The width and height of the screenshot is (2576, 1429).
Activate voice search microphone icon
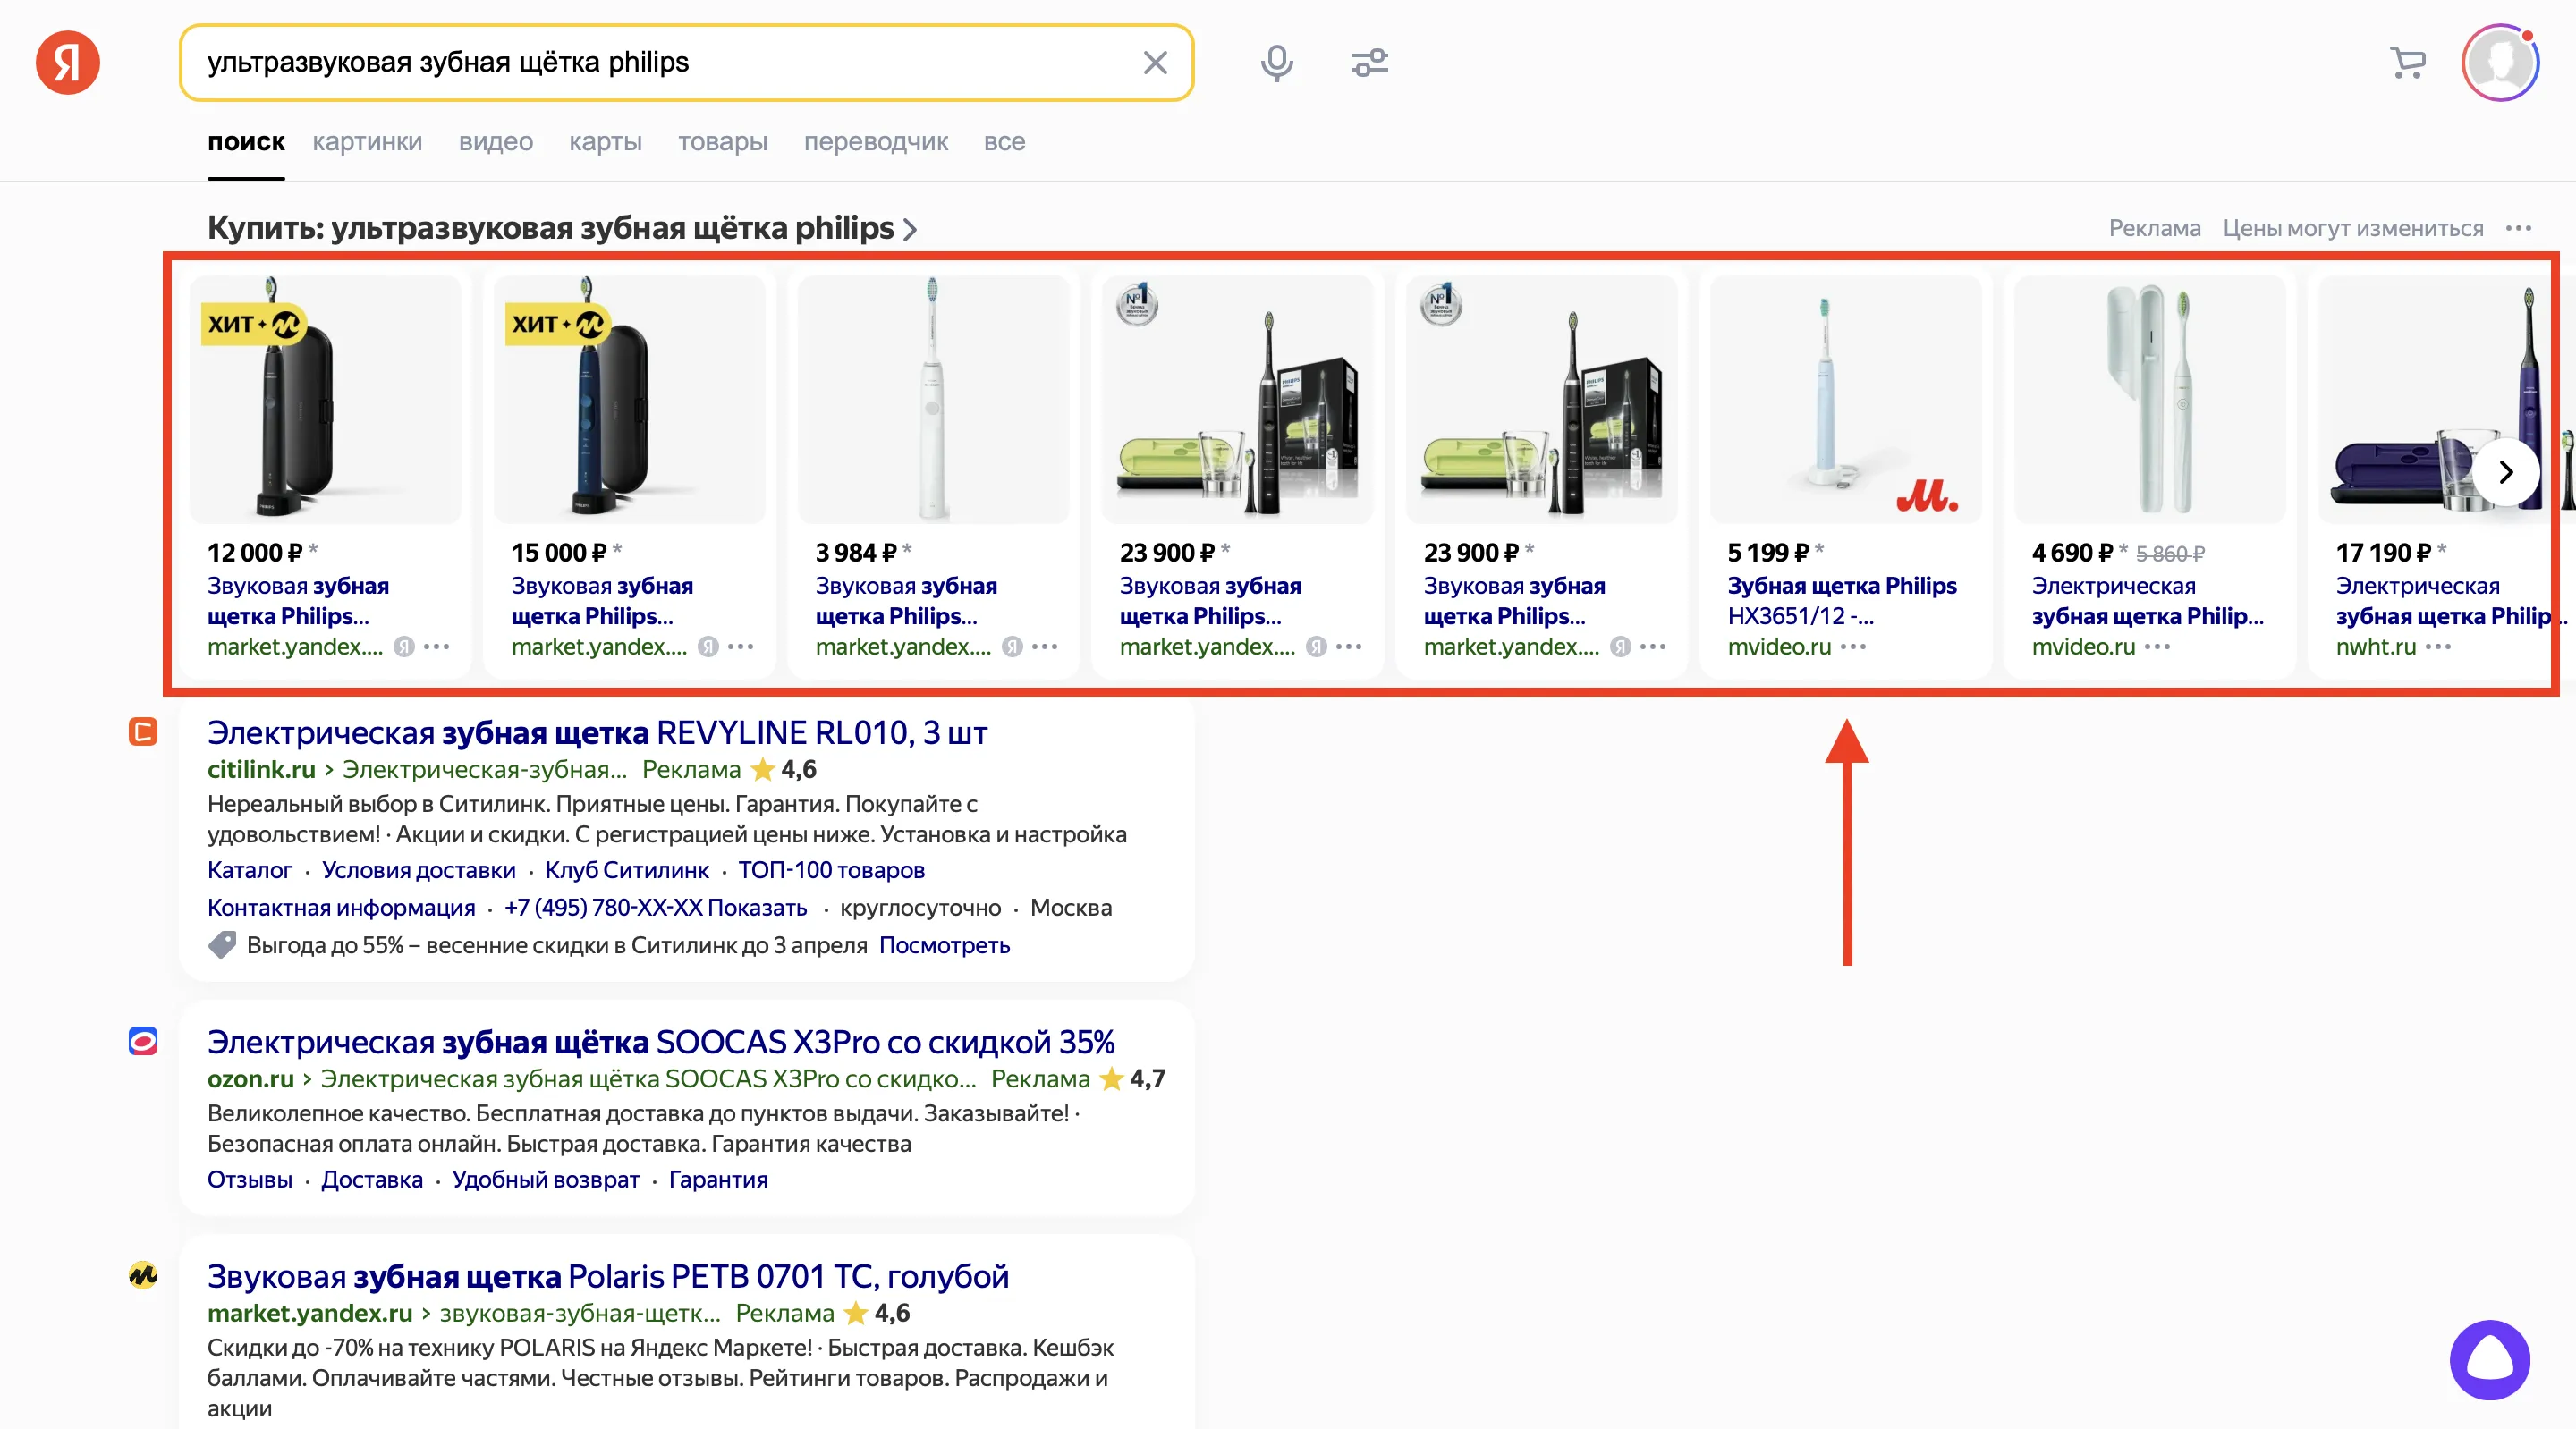pyautogui.click(x=1276, y=63)
